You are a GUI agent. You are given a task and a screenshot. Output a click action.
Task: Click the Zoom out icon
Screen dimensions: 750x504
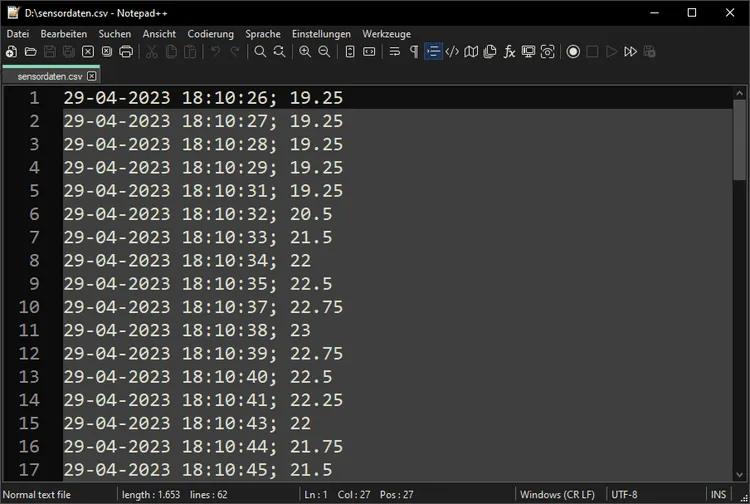pos(324,52)
